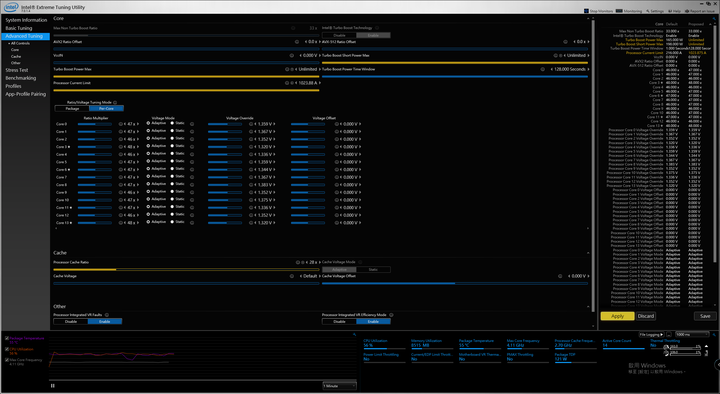Image resolution: width=720 pixels, height=394 pixels.
Task: Switch tuning mode to Package
Action: 72,108
